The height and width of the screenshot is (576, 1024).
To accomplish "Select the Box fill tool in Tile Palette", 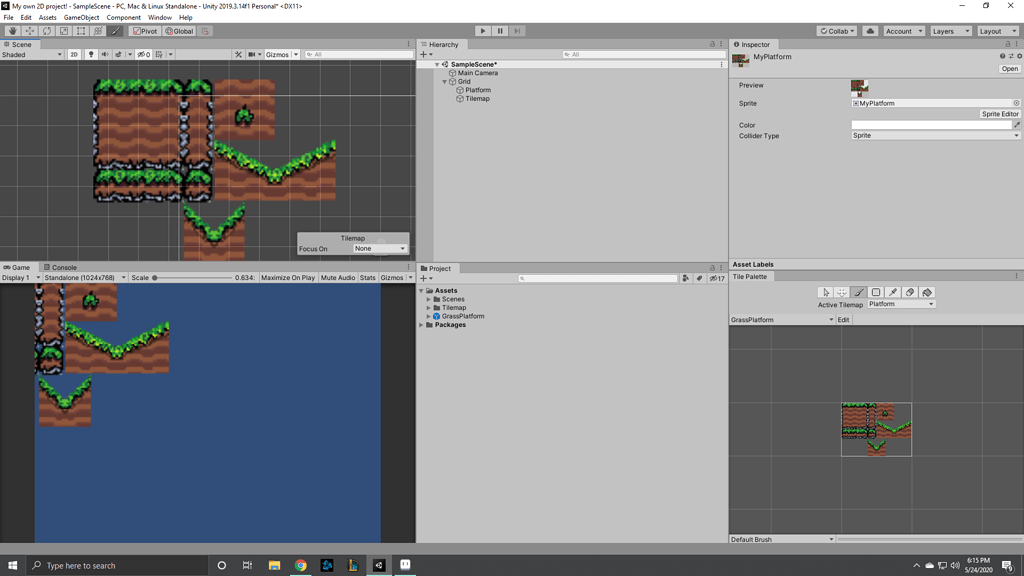I will point(876,289).
